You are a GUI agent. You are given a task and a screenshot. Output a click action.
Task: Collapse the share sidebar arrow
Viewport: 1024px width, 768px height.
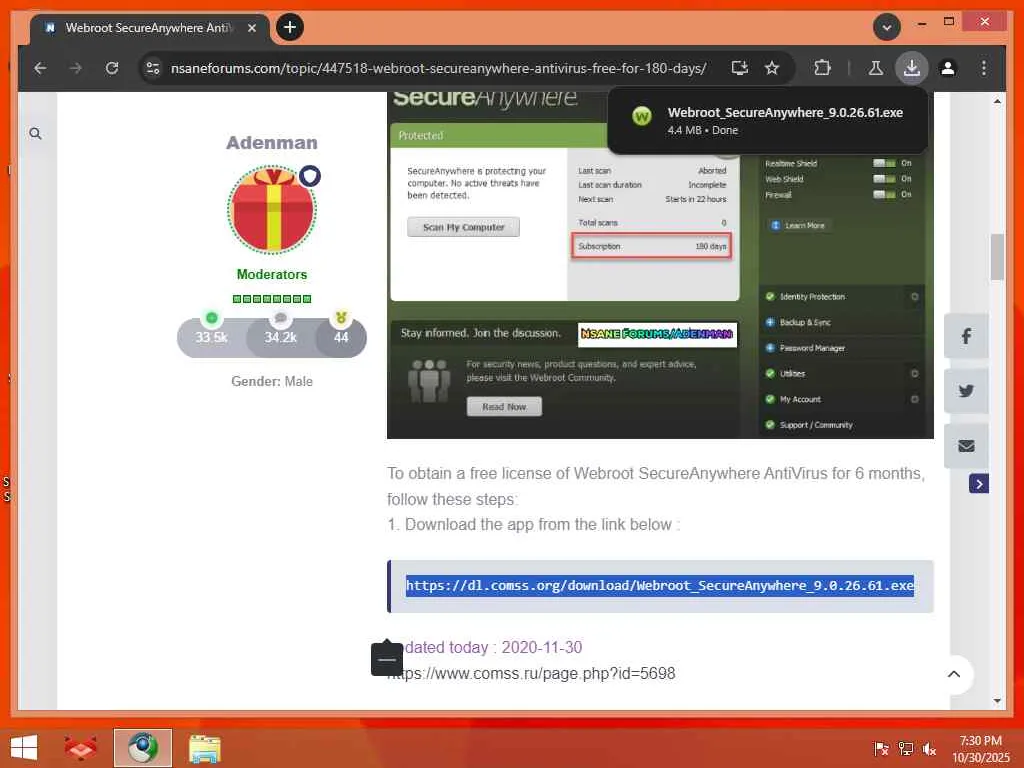(978, 484)
